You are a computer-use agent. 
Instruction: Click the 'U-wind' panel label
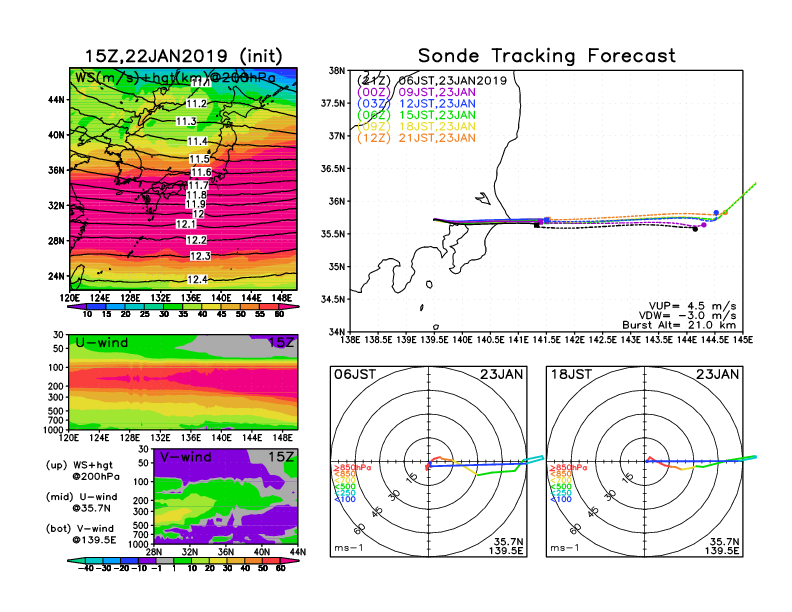click(x=102, y=343)
